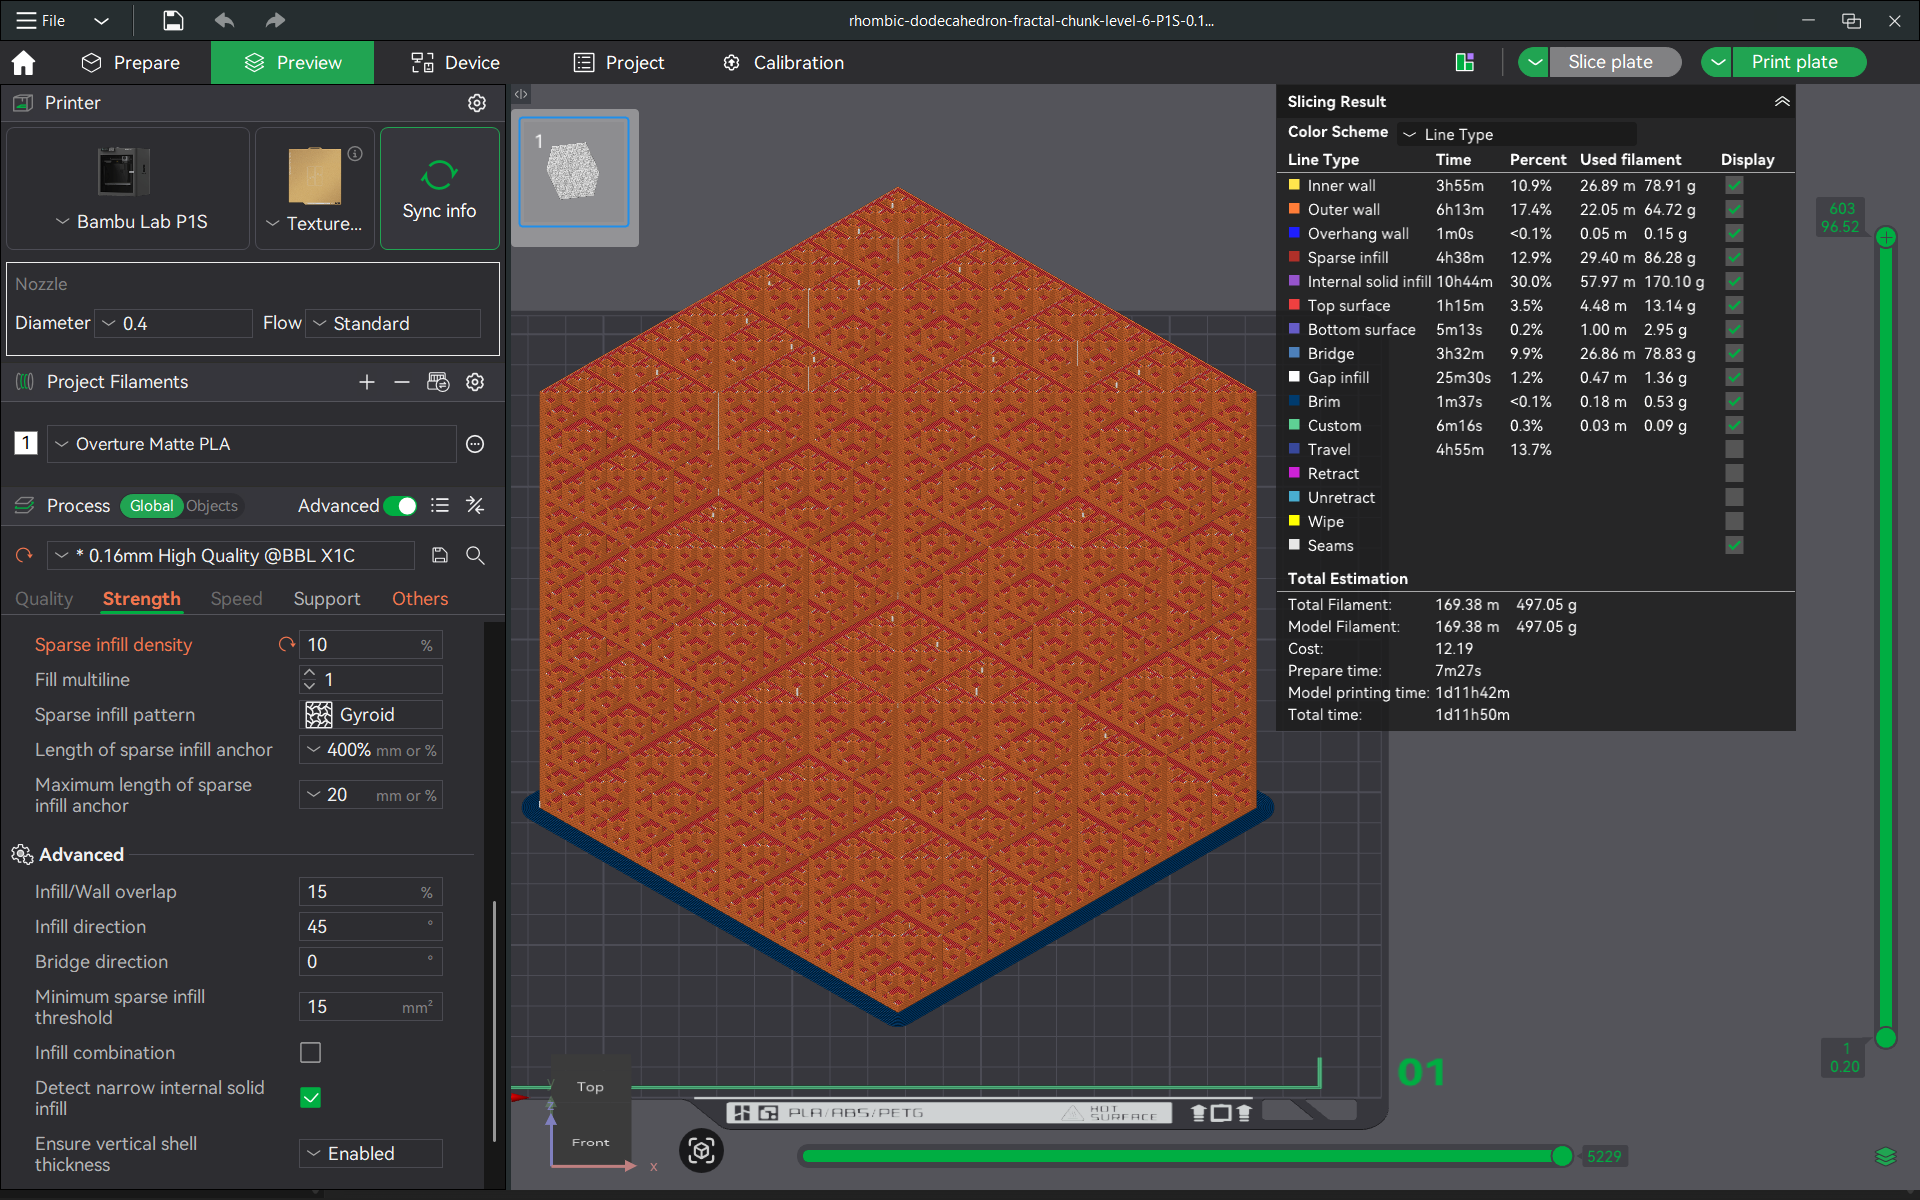Viewport: 1920px width, 1200px height.
Task: Click the save file icon
Action: click(173, 20)
